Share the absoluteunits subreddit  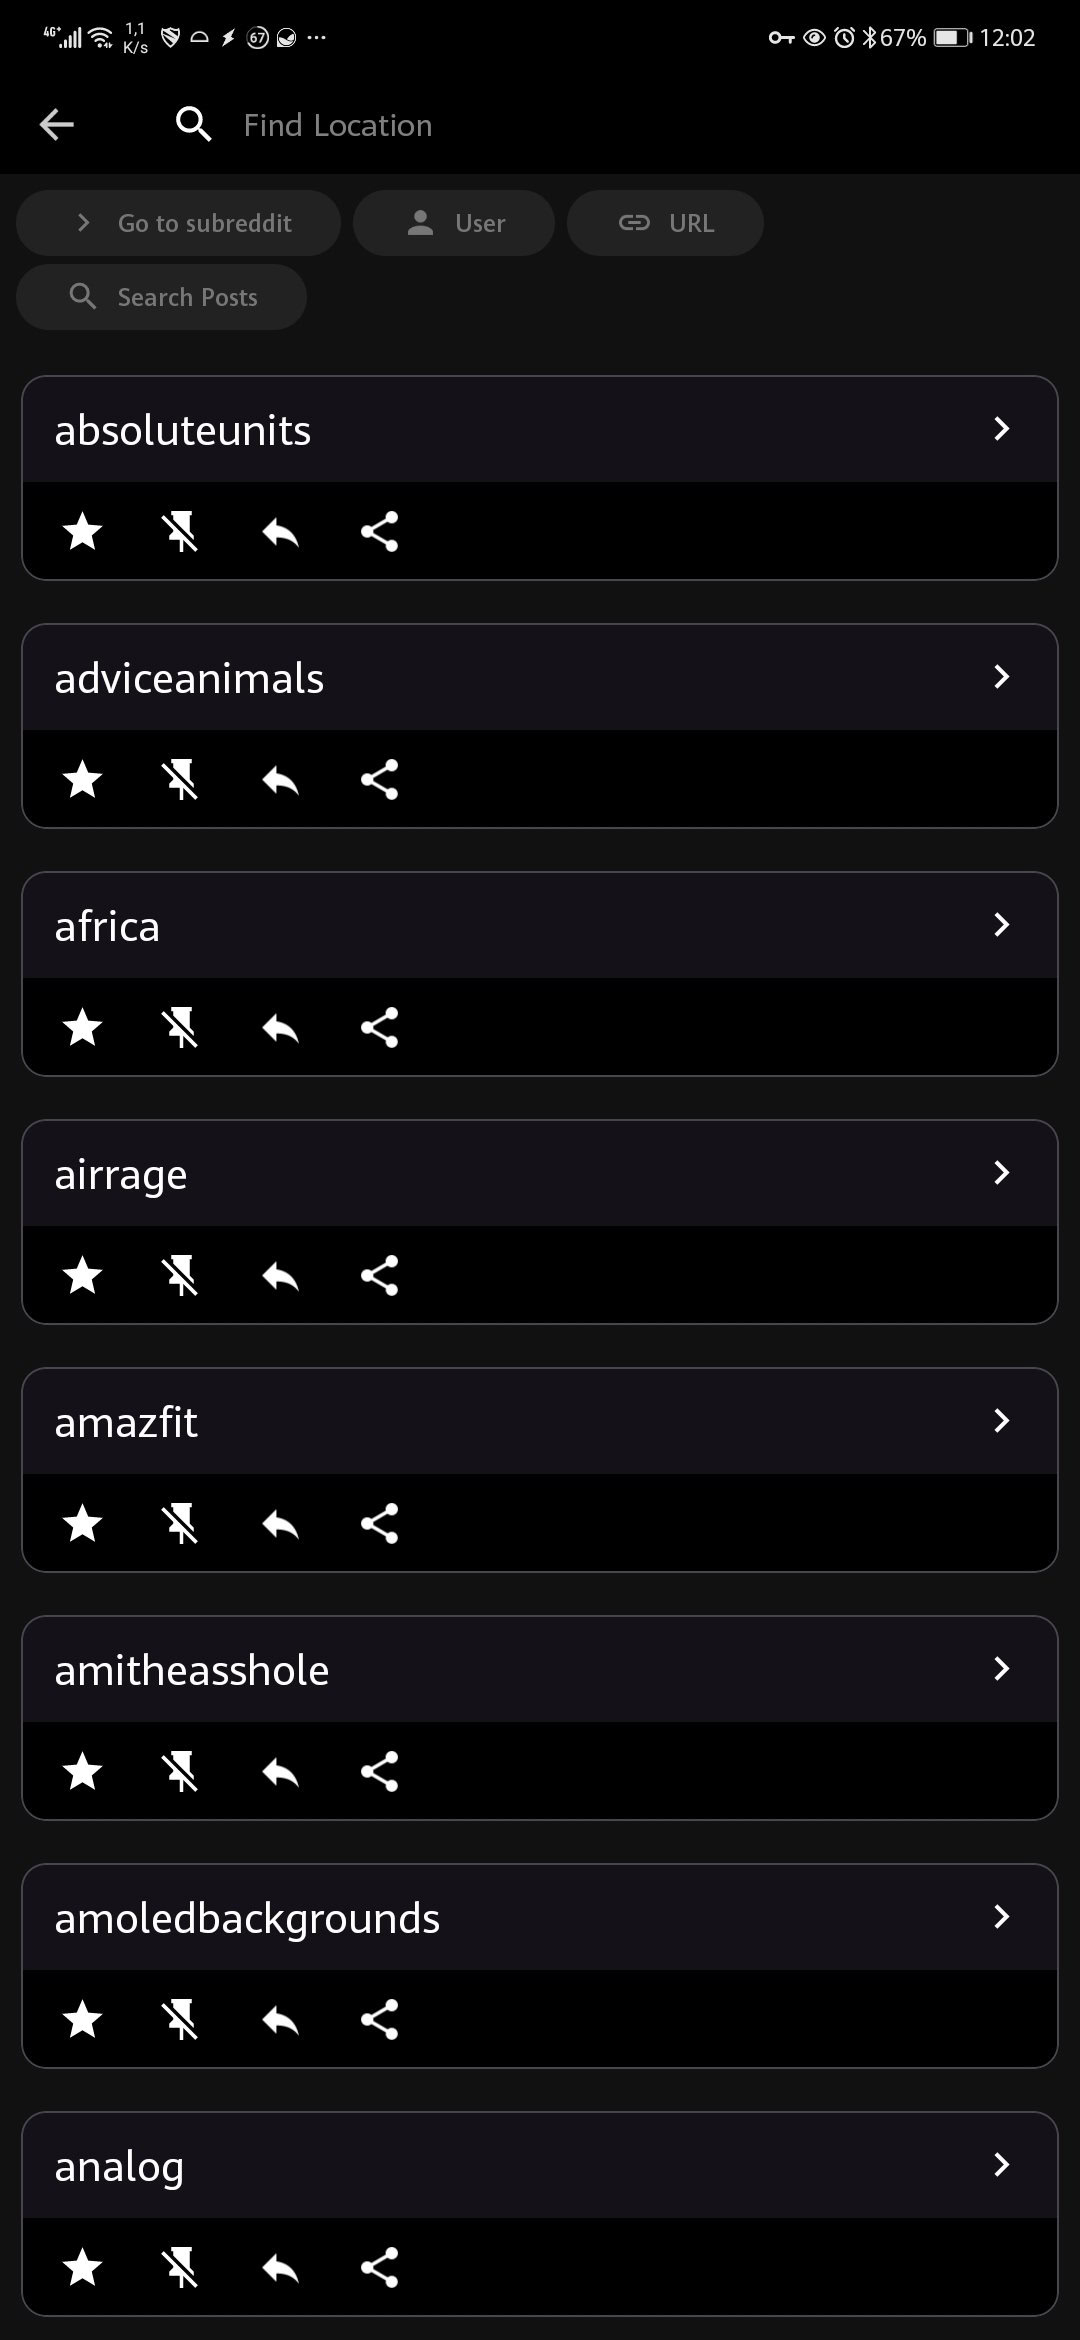379,532
